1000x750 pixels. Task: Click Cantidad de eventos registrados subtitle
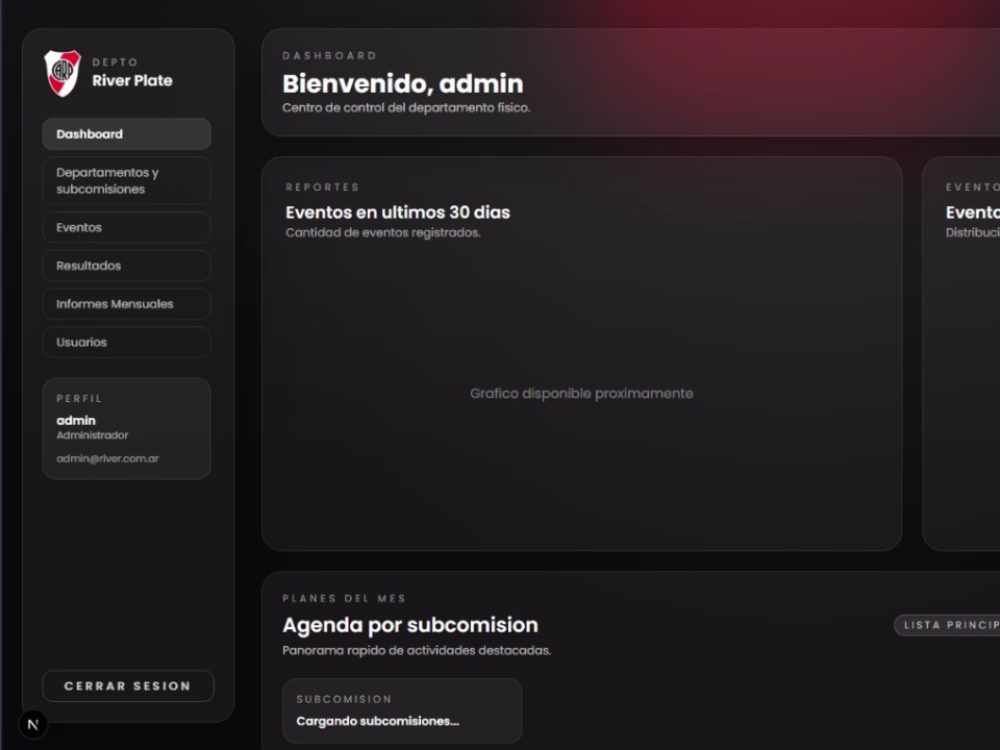pos(383,233)
